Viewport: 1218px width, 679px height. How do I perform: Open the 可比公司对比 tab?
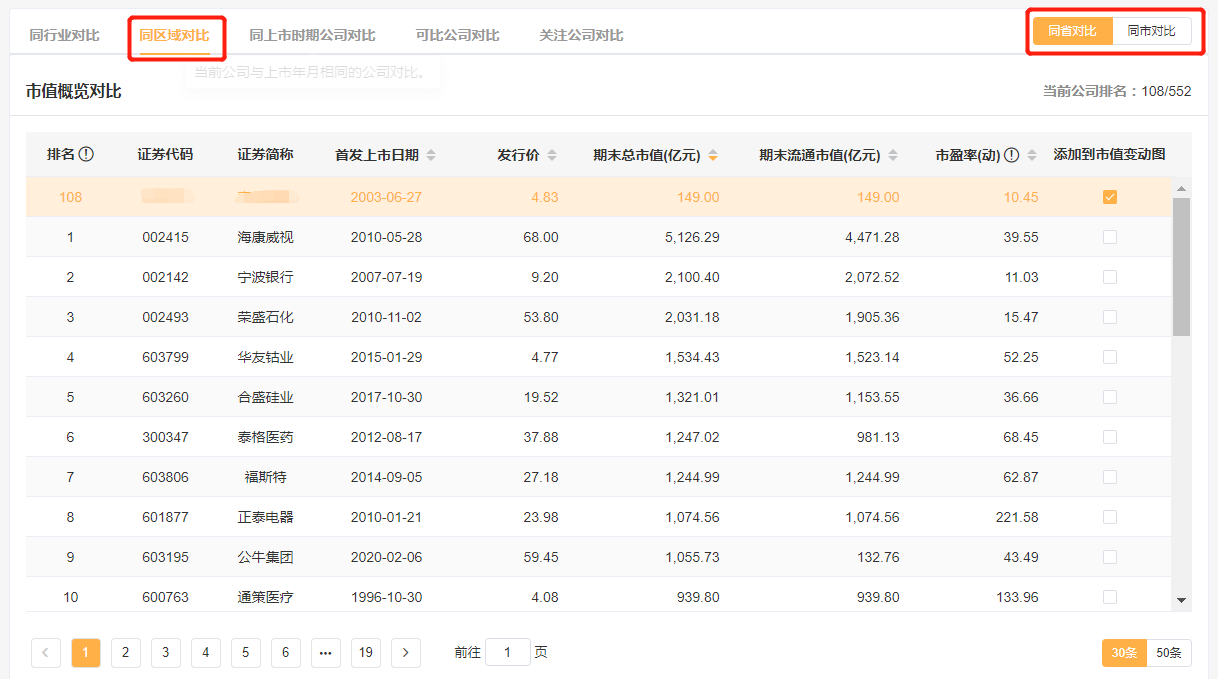[457, 35]
